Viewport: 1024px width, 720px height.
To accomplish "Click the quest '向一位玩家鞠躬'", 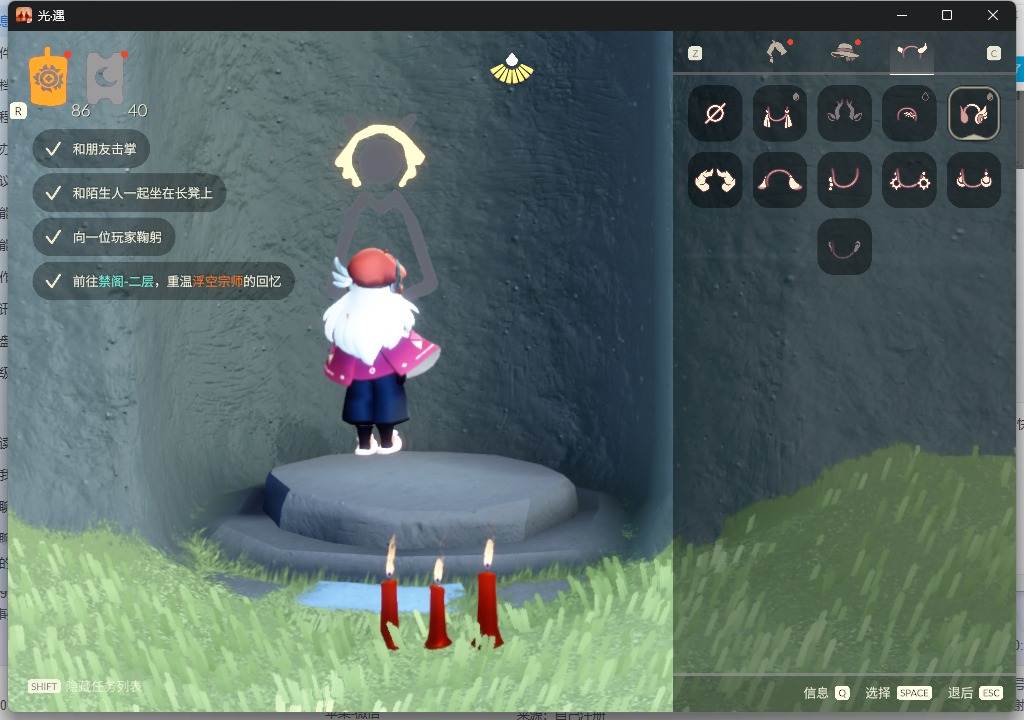I will (x=104, y=237).
